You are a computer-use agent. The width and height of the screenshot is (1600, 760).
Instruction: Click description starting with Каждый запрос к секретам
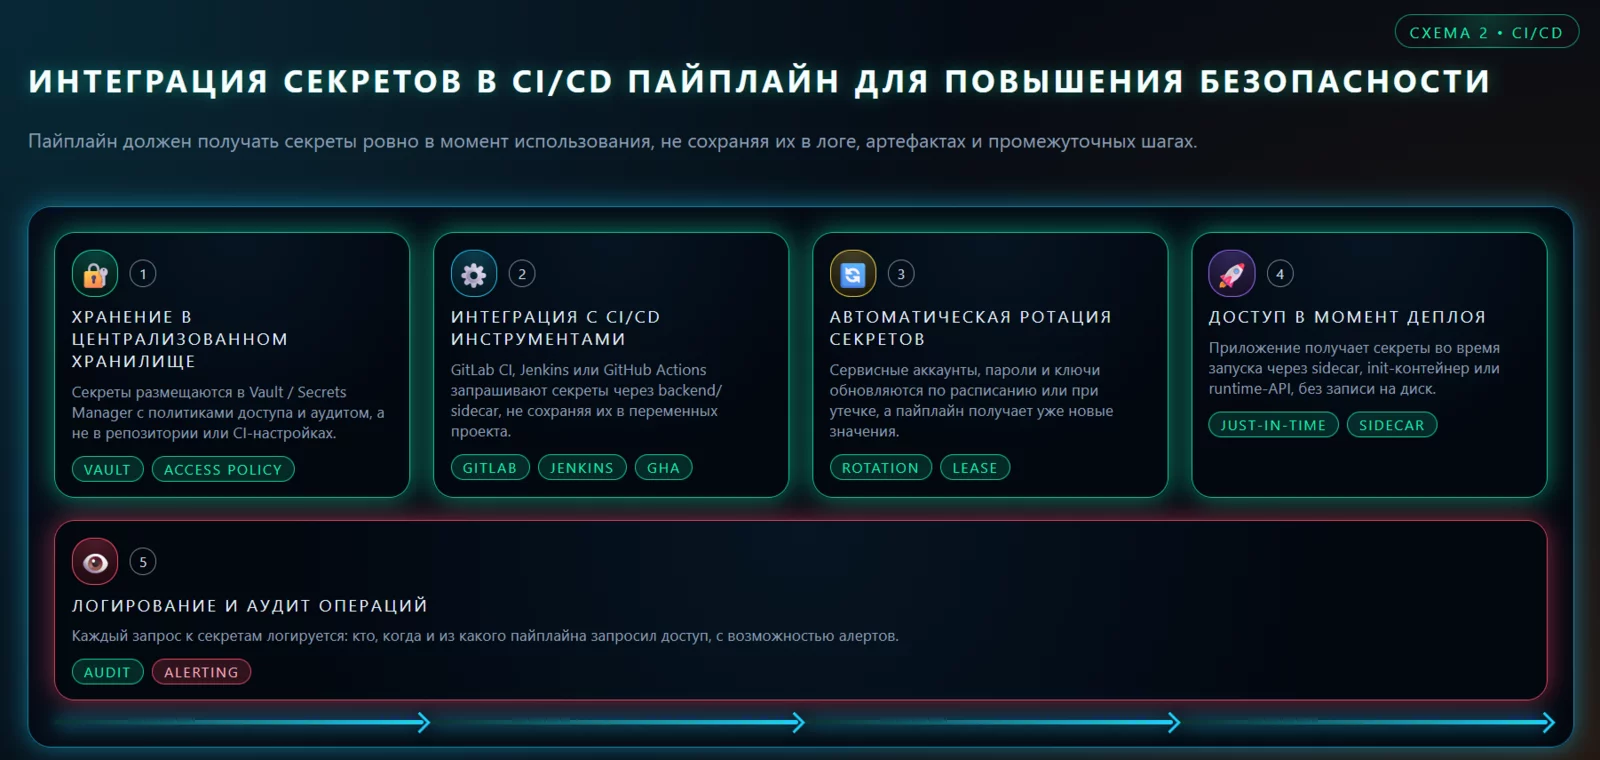pos(485,636)
